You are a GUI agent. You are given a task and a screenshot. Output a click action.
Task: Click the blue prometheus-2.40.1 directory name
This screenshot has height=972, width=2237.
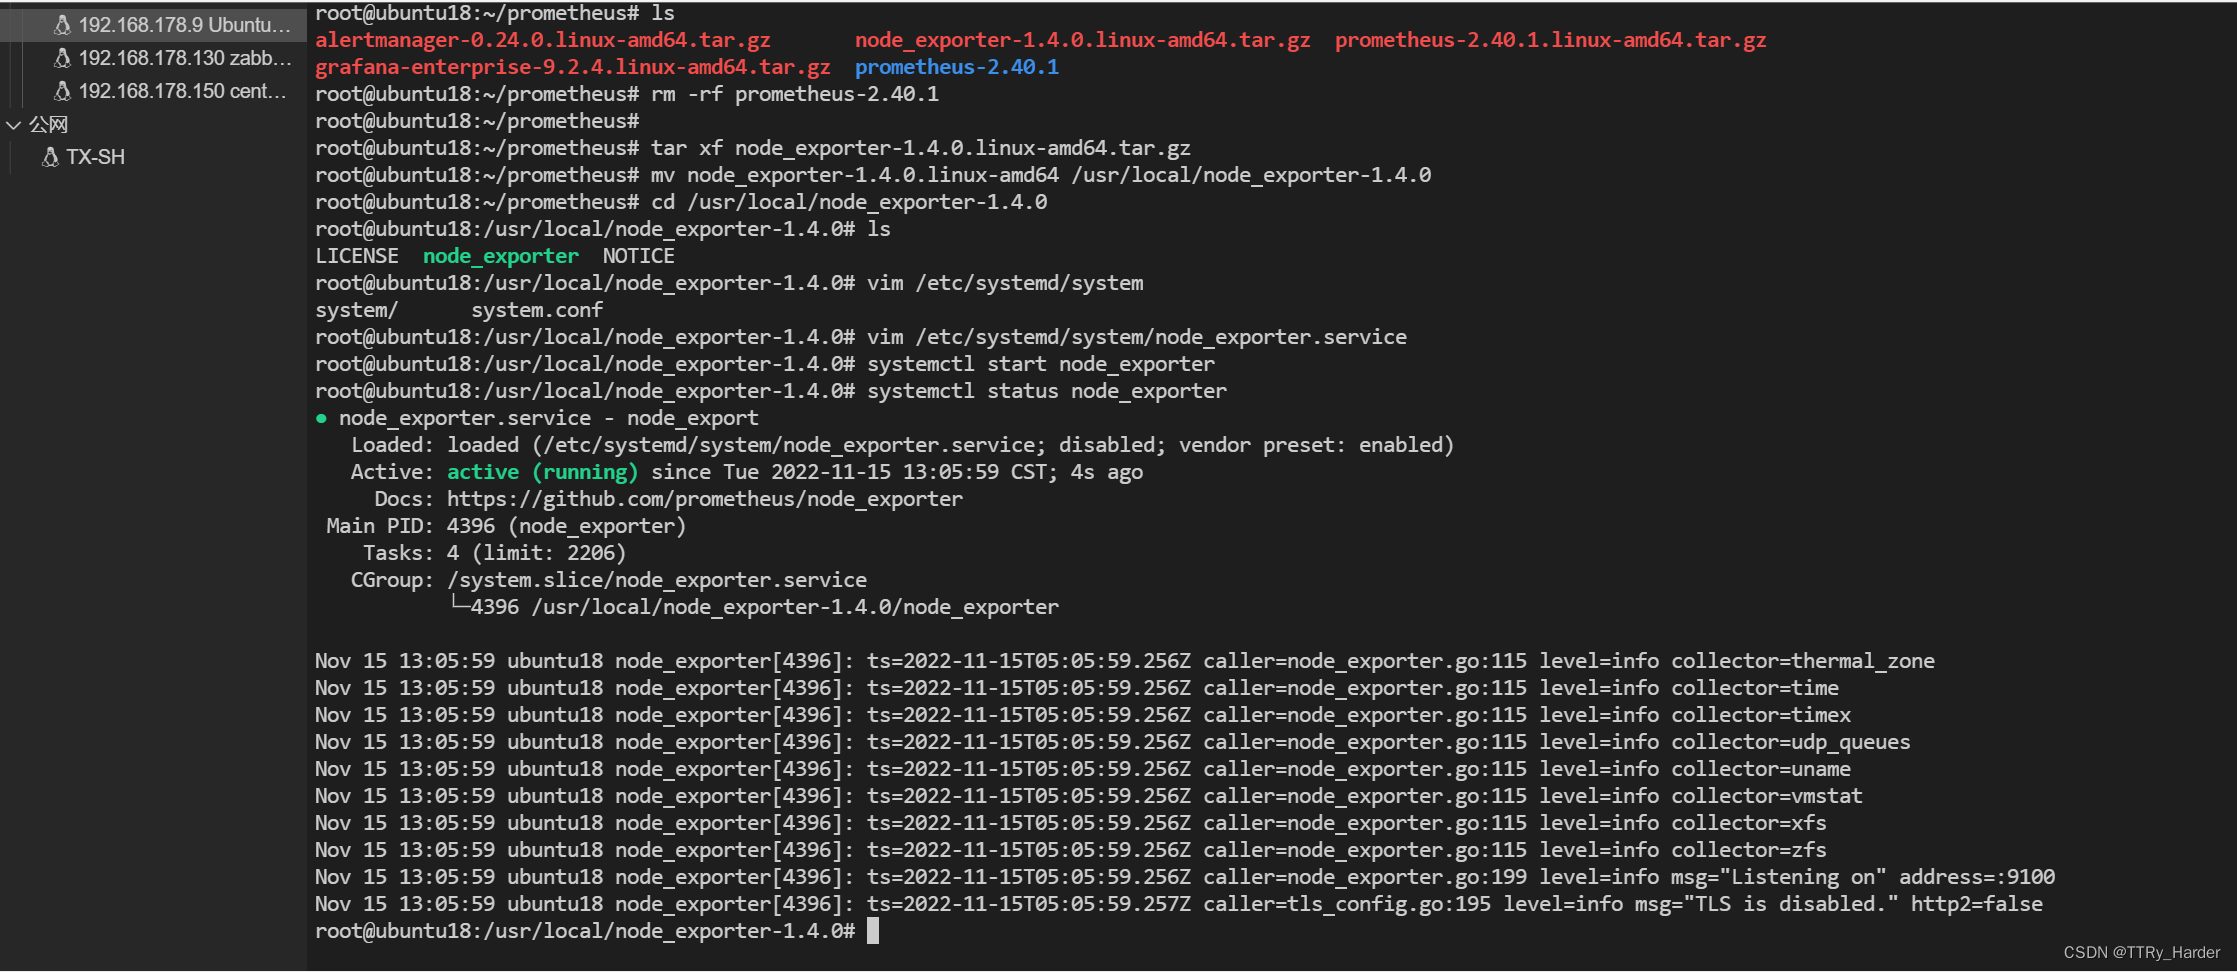click(x=956, y=67)
